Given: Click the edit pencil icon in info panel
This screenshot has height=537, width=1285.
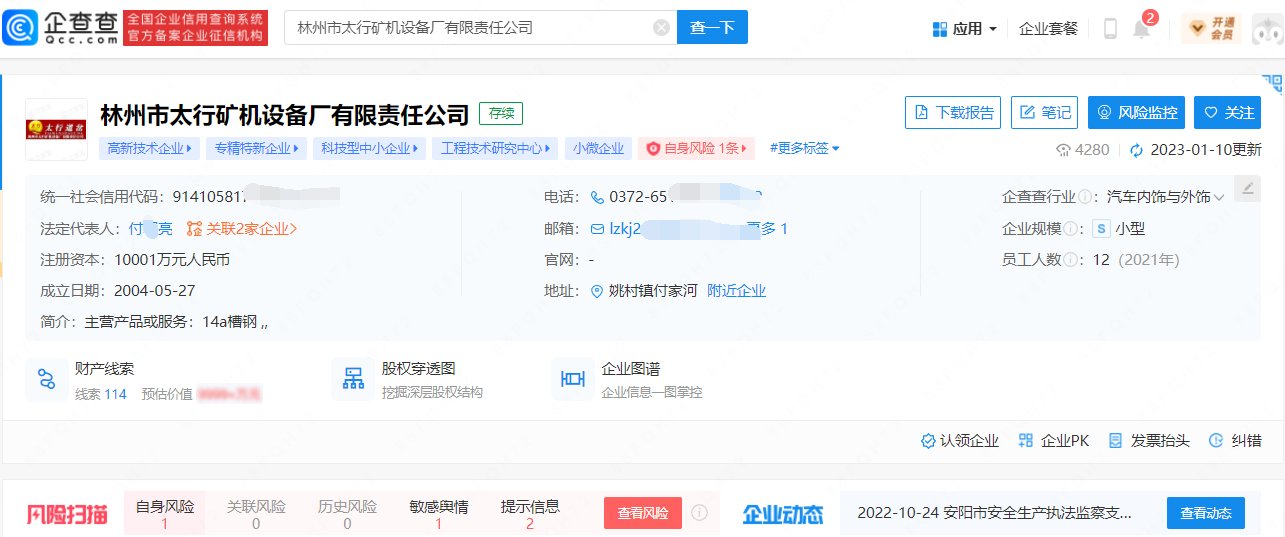Looking at the screenshot, I should (1246, 188).
